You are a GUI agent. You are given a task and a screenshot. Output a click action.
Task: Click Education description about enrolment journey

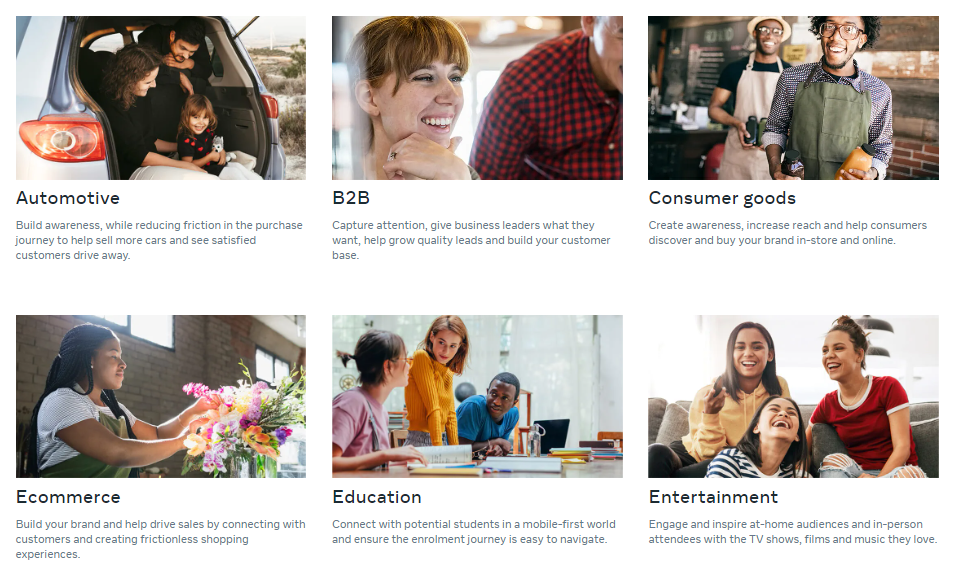474,532
